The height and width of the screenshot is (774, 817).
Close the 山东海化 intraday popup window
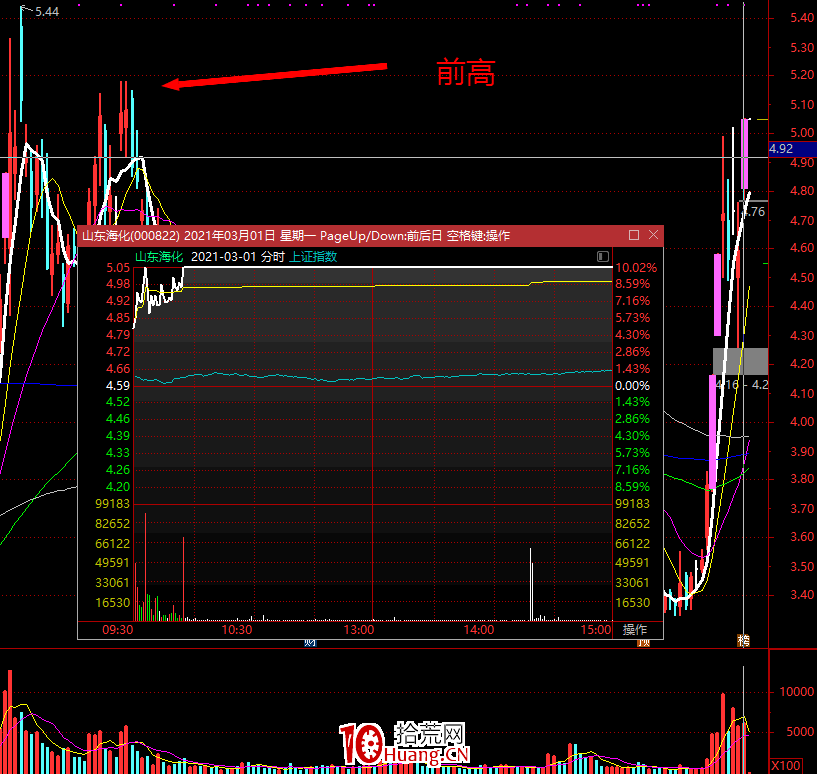click(x=653, y=235)
